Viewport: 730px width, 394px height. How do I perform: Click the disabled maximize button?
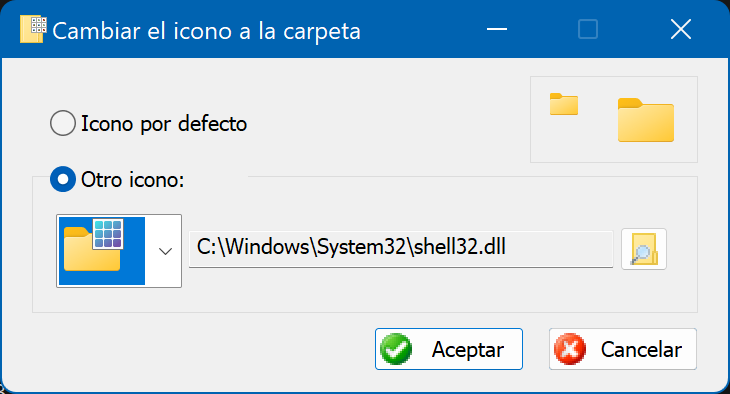coord(588,29)
